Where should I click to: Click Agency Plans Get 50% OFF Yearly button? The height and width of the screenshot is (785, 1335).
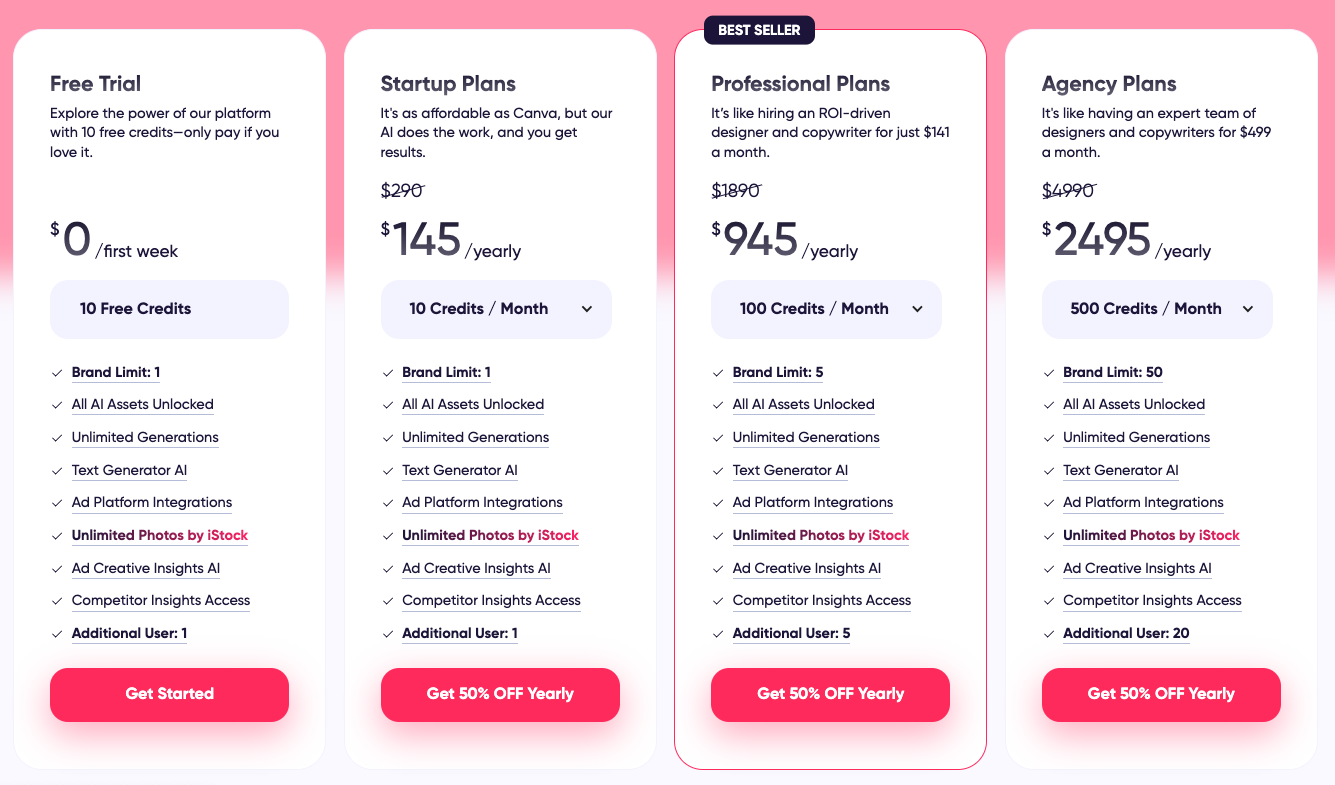click(x=1161, y=694)
